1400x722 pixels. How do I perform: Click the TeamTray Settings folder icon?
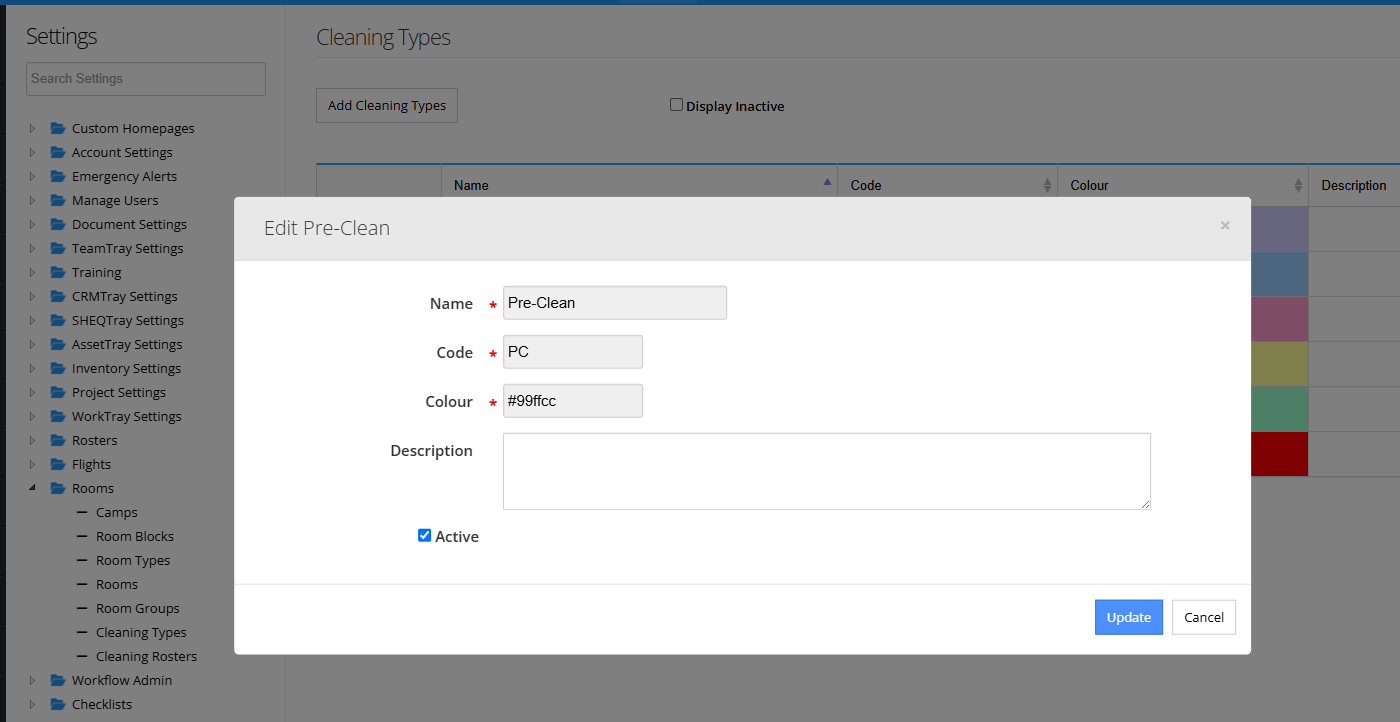point(58,248)
